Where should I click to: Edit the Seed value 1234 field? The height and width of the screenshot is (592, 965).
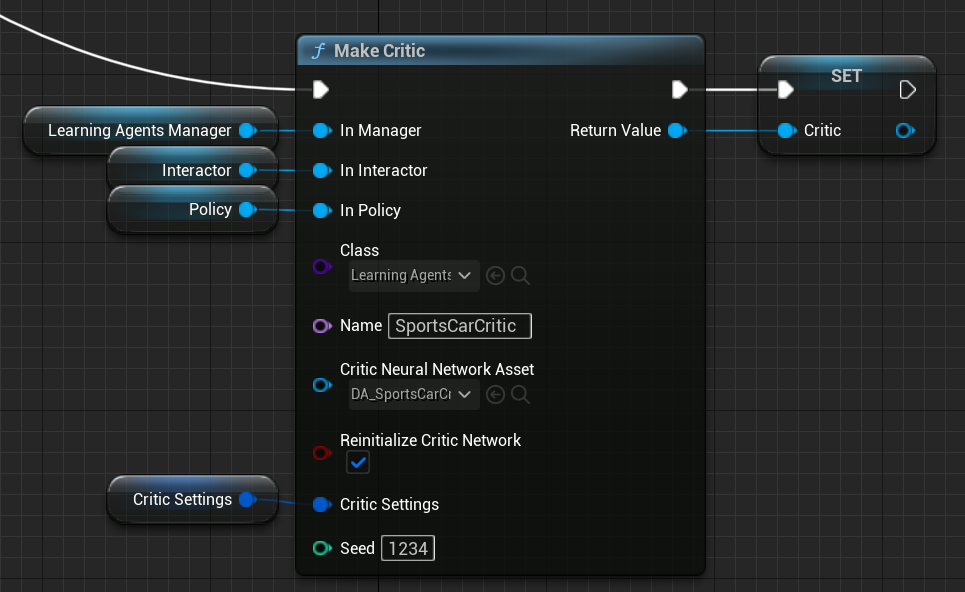[x=408, y=548]
